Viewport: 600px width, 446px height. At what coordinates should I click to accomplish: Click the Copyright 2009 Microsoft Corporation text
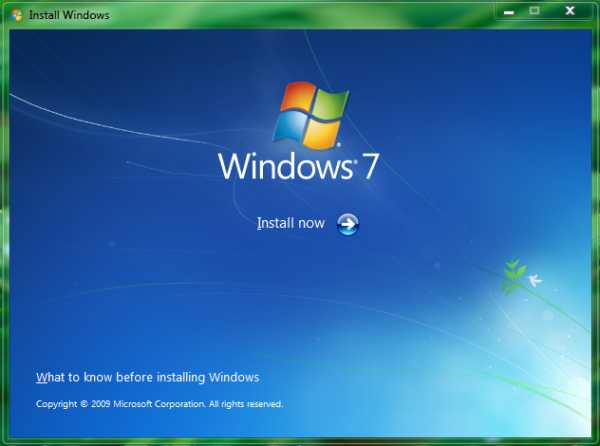pos(160,404)
